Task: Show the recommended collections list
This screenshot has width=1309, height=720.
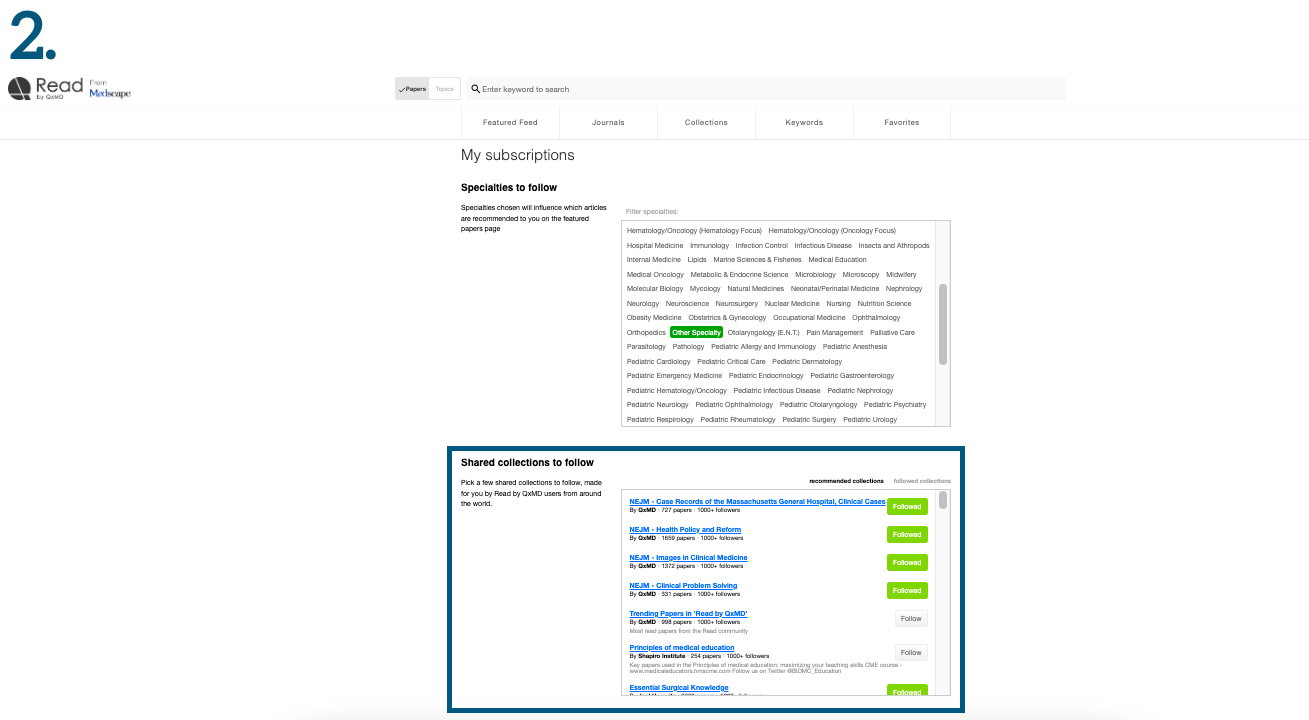Action: coord(846,481)
